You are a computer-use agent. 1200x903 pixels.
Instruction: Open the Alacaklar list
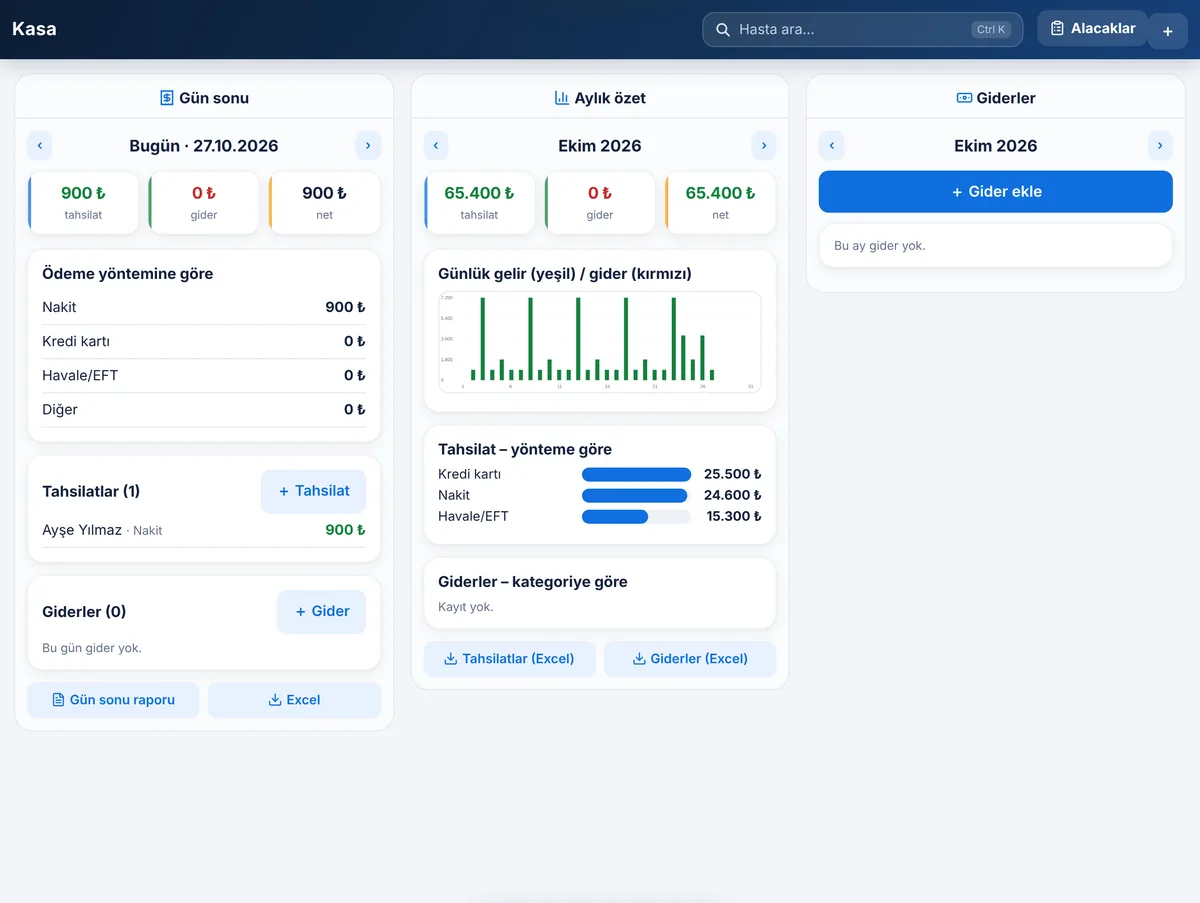pyautogui.click(x=1092, y=29)
